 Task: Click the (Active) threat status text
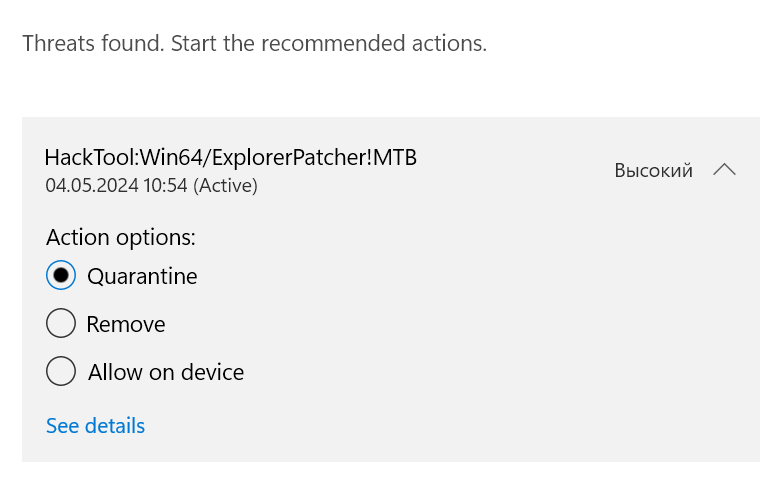225,185
